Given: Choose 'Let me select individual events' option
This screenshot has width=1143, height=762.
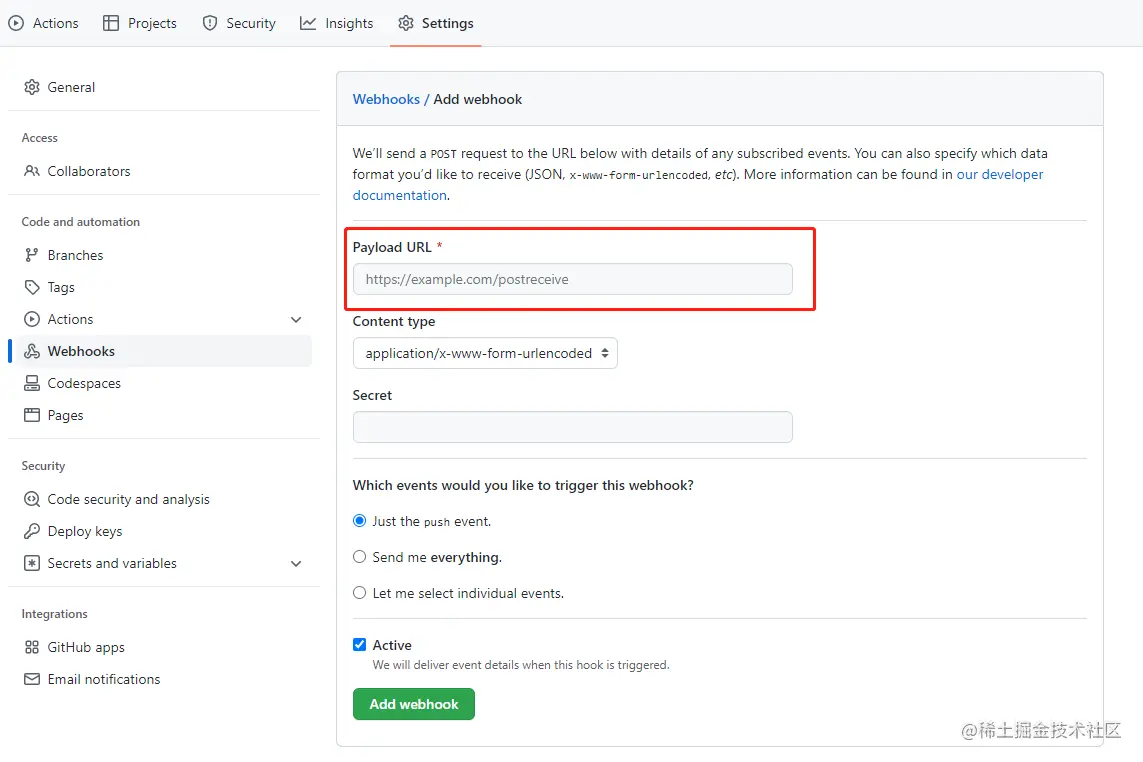Looking at the screenshot, I should (x=359, y=593).
